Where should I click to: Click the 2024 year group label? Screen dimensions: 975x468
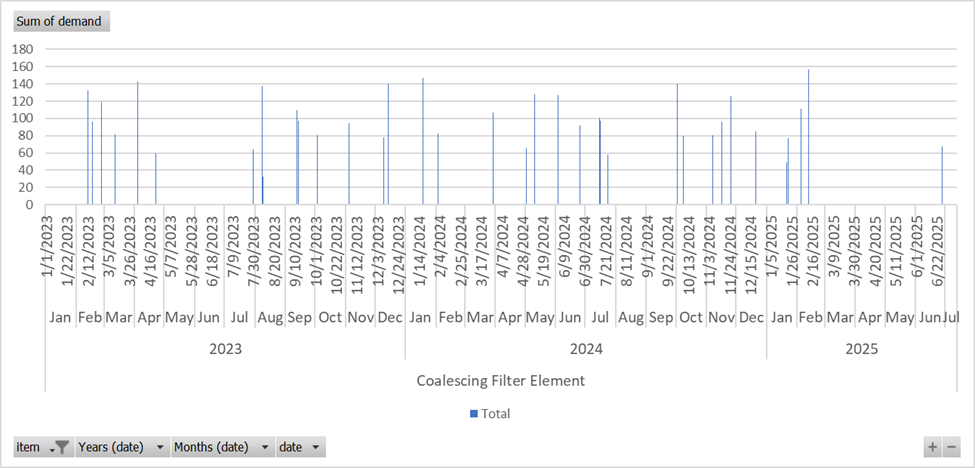point(585,349)
